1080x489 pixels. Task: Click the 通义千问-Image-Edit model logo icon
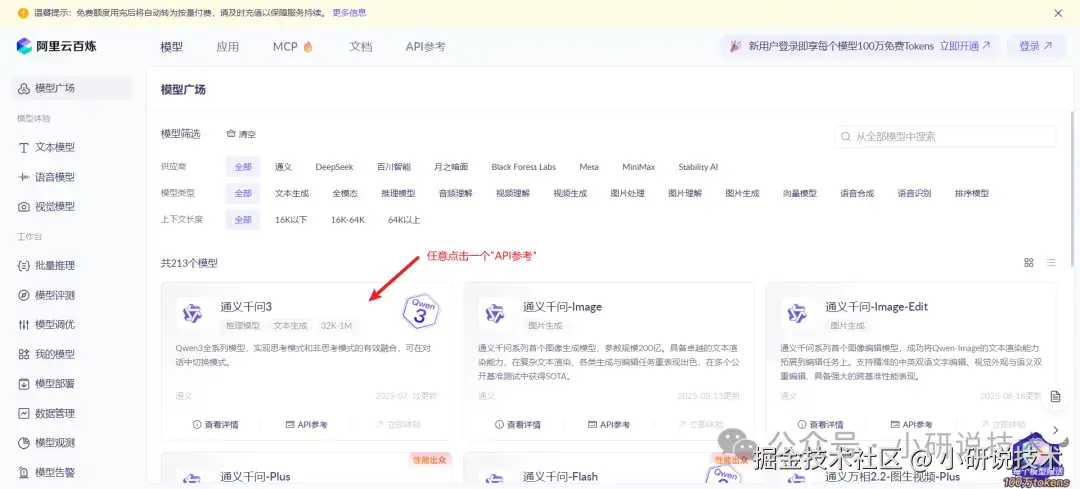point(797,313)
